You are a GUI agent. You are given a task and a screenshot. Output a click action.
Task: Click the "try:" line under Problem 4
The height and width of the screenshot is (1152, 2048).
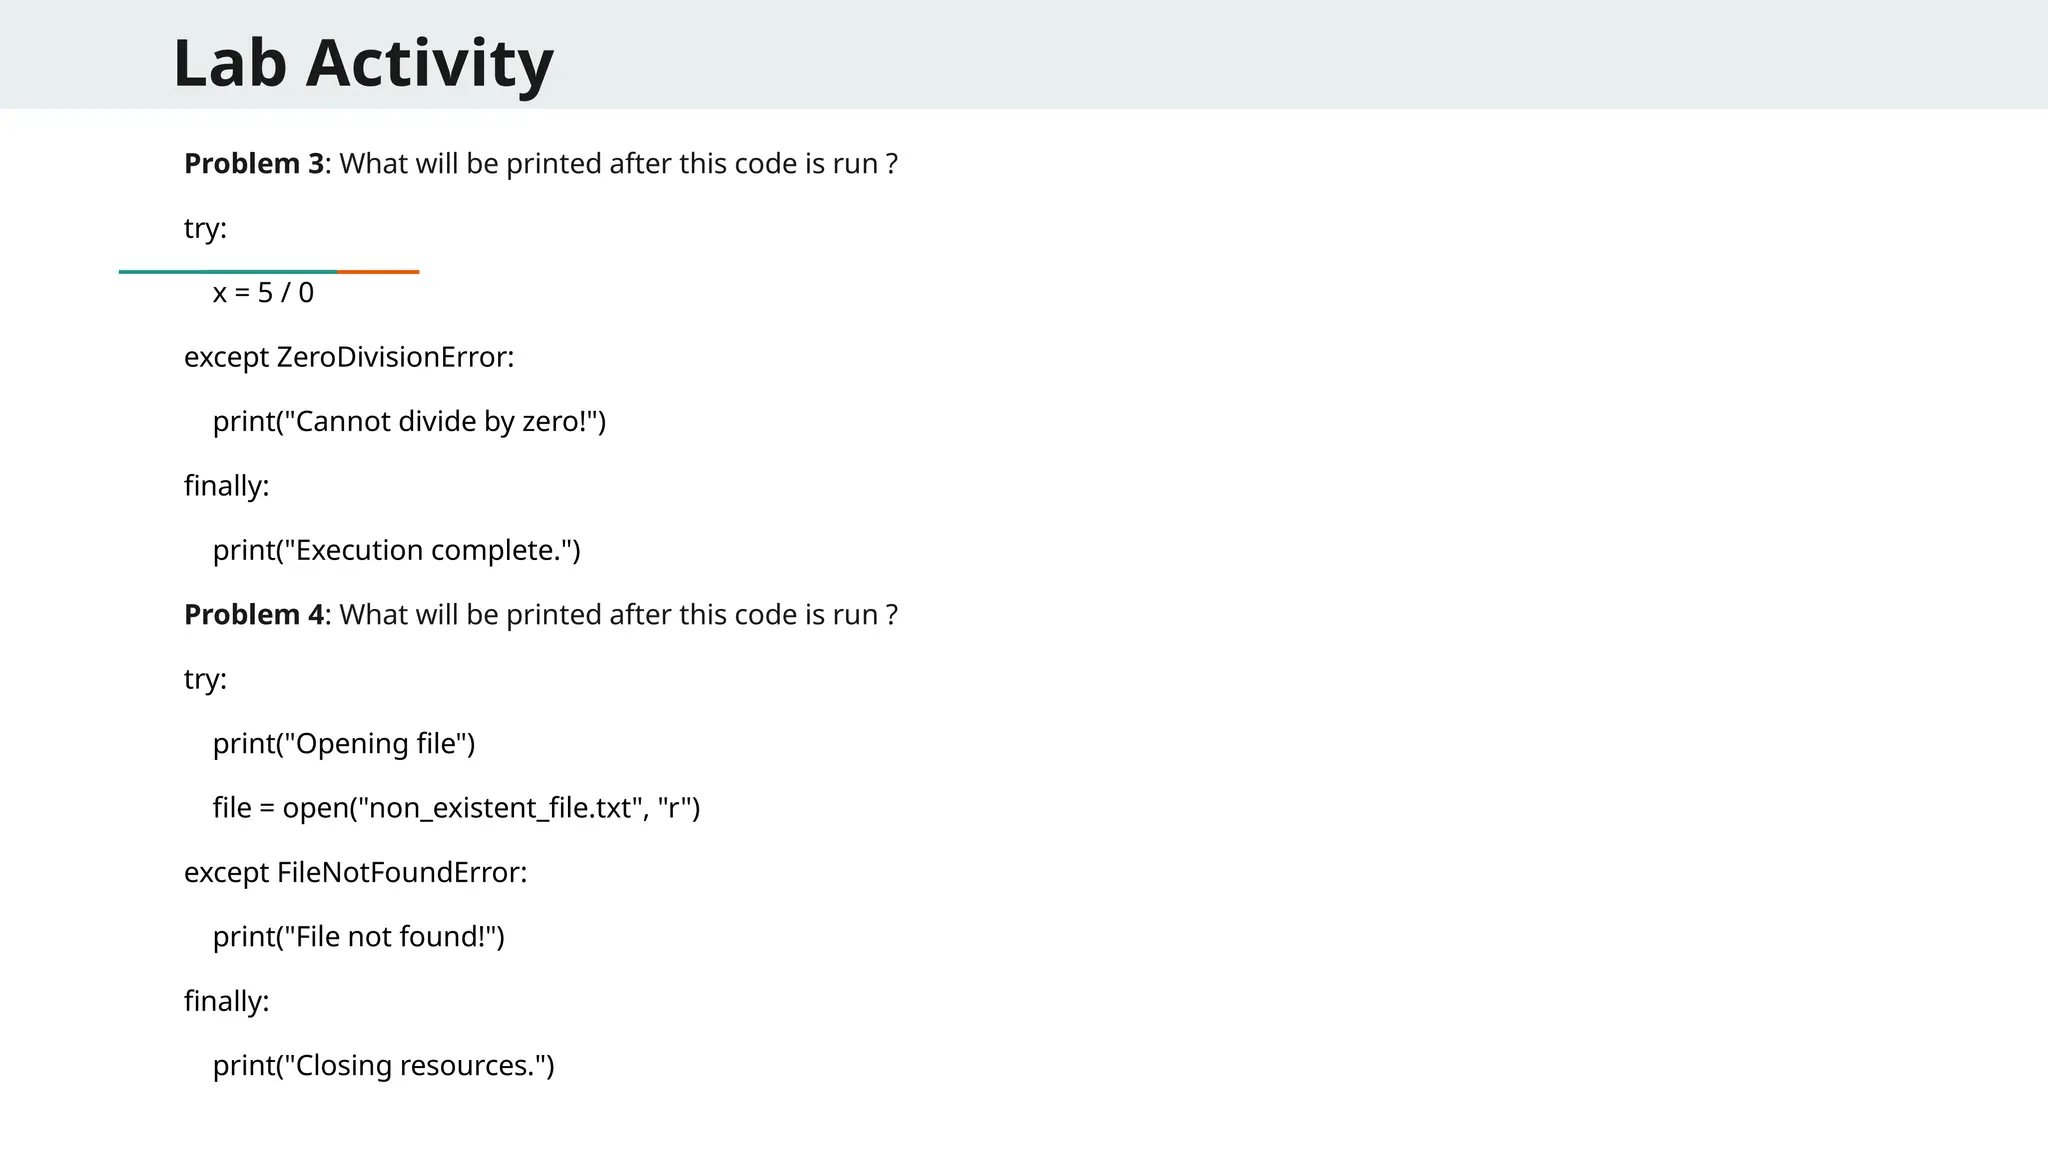click(205, 680)
